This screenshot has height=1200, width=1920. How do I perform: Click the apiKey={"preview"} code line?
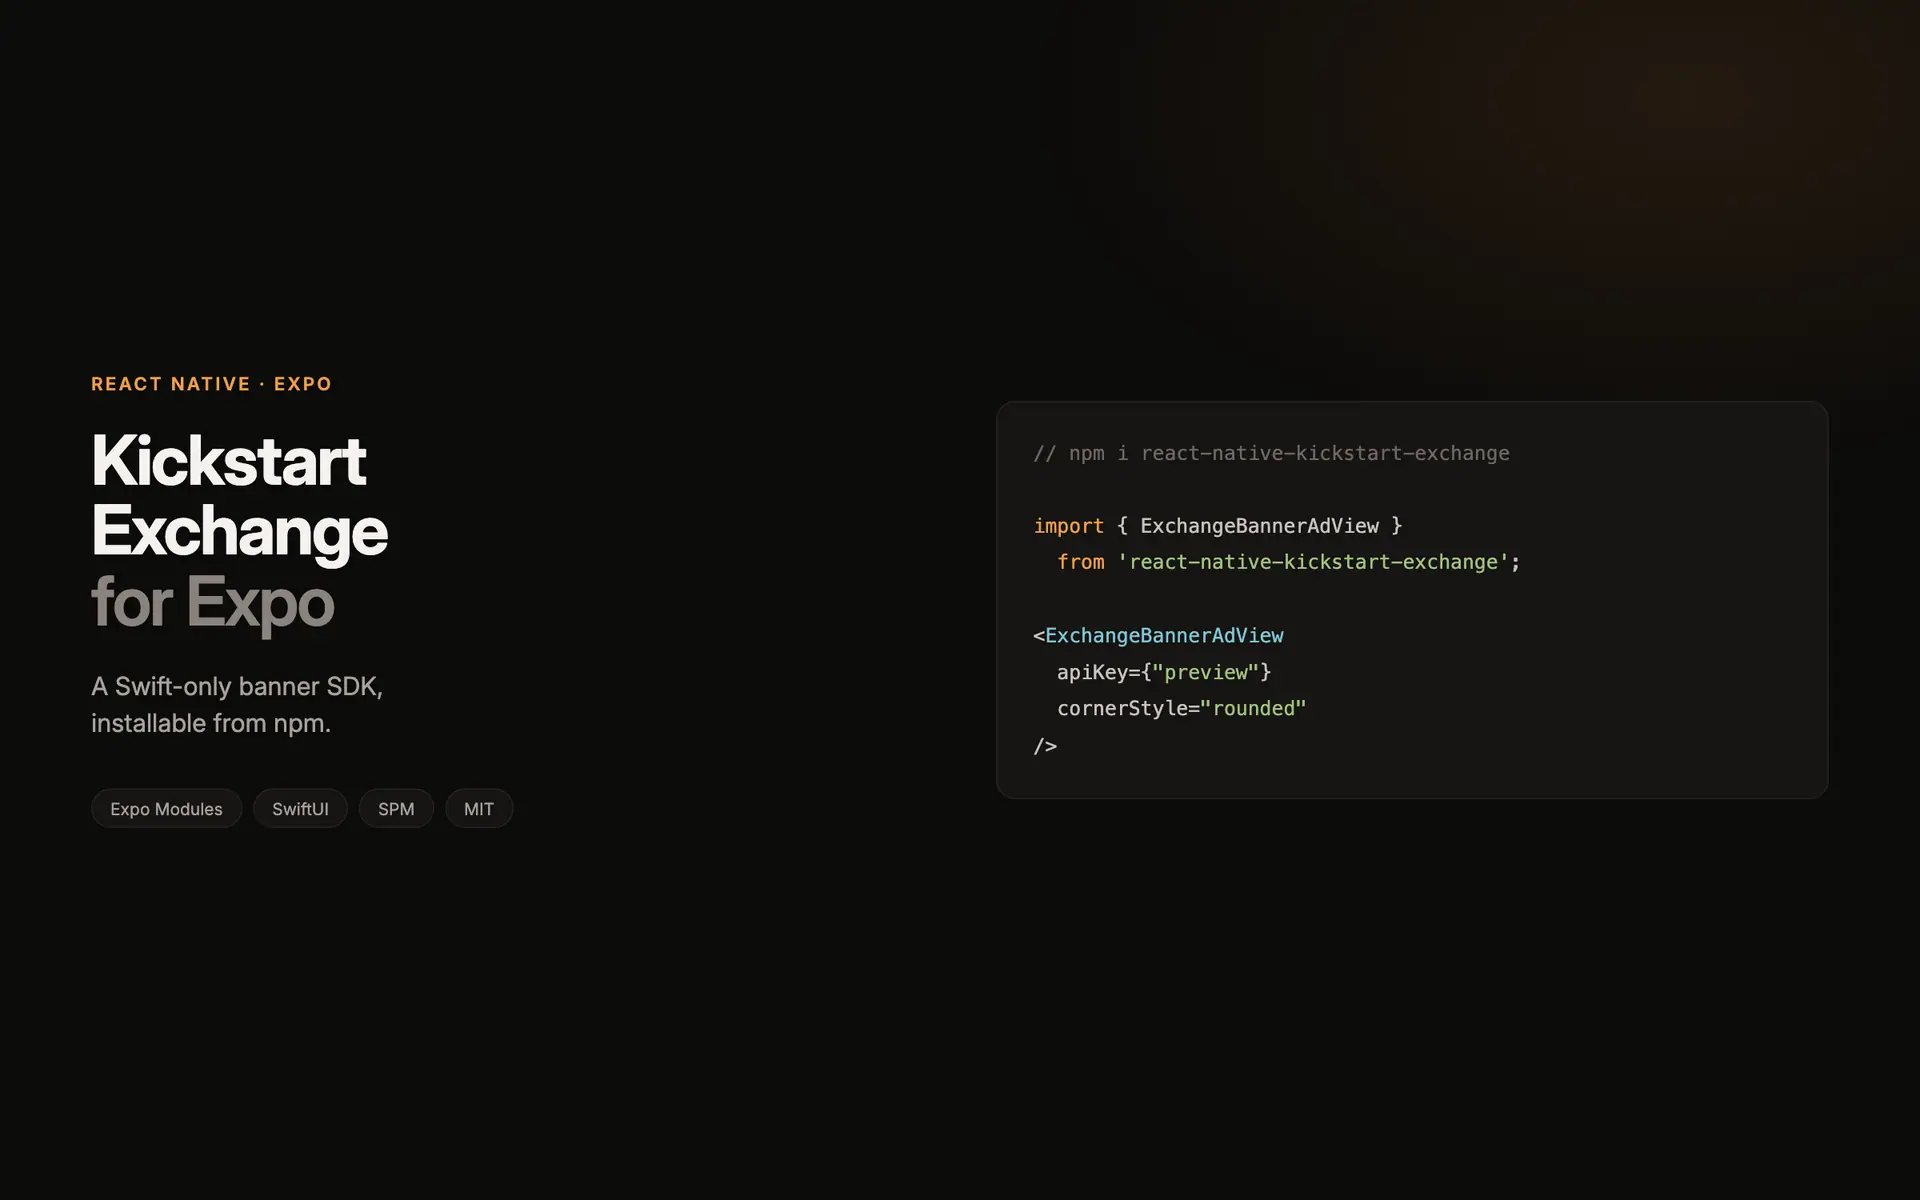point(1164,672)
